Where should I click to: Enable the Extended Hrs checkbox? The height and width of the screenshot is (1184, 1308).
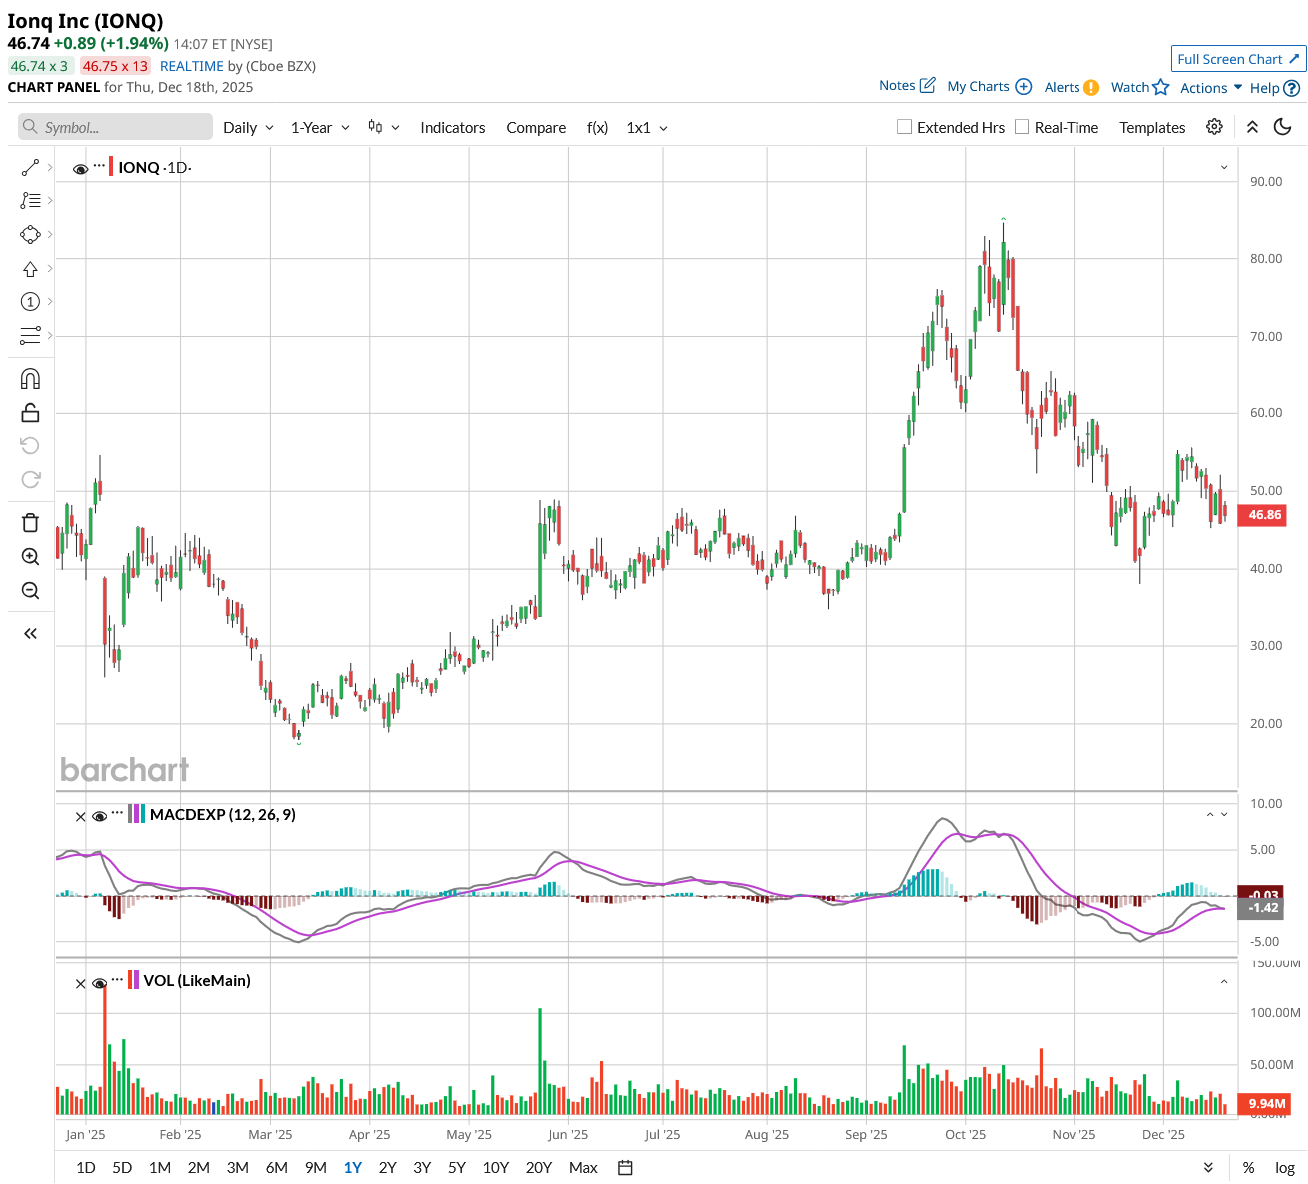coord(904,127)
